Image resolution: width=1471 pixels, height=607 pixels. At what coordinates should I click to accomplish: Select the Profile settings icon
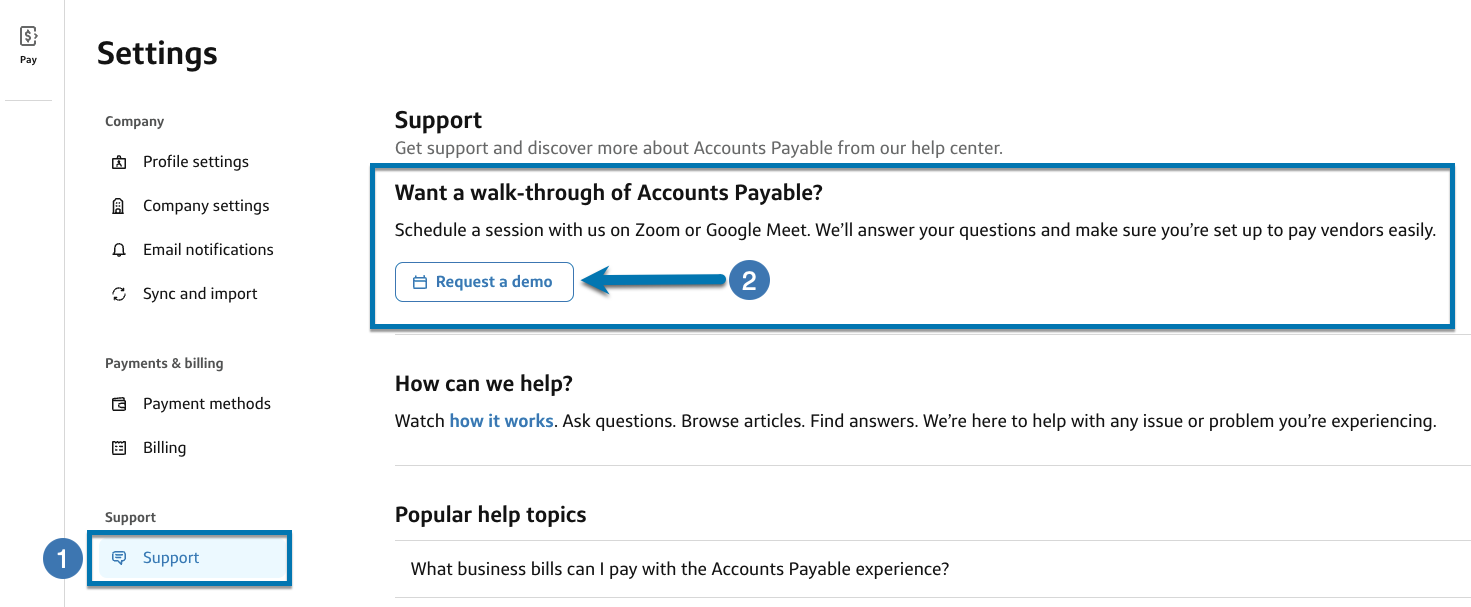click(120, 161)
